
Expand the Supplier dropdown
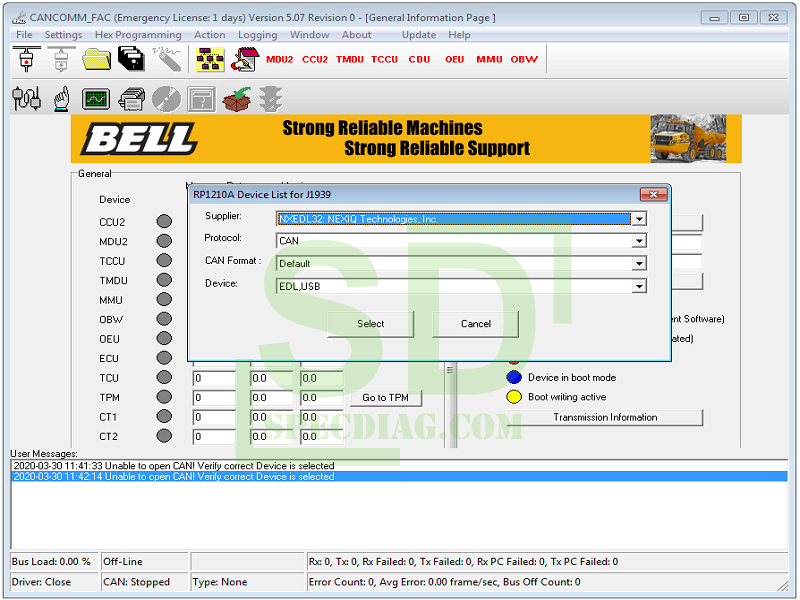coord(638,219)
